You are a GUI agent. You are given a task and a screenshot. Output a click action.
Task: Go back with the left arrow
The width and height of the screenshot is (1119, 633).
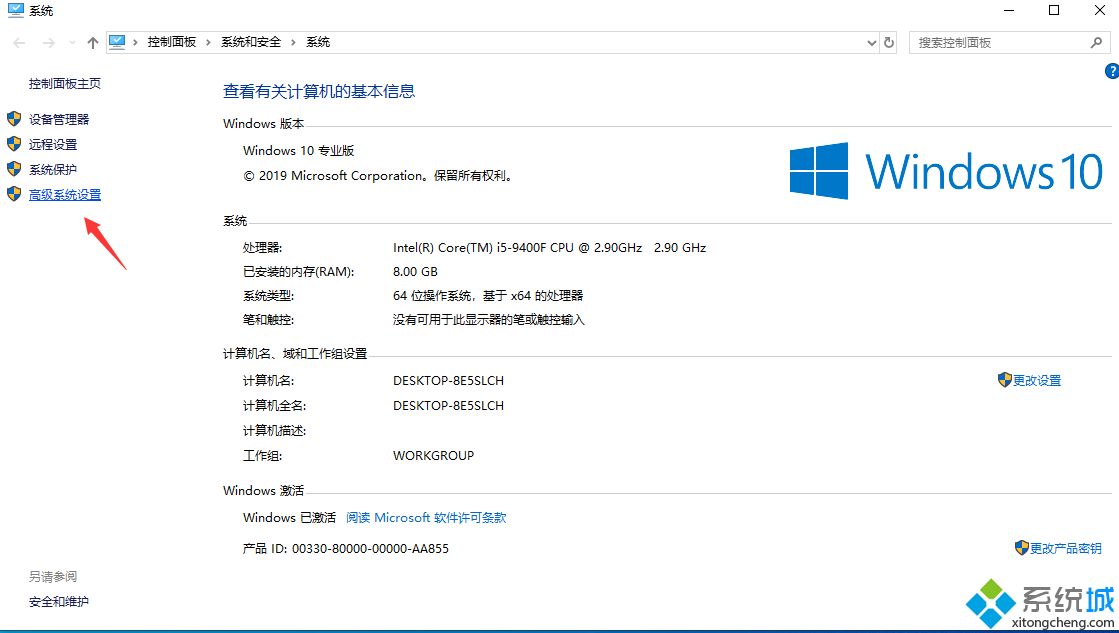(19, 43)
